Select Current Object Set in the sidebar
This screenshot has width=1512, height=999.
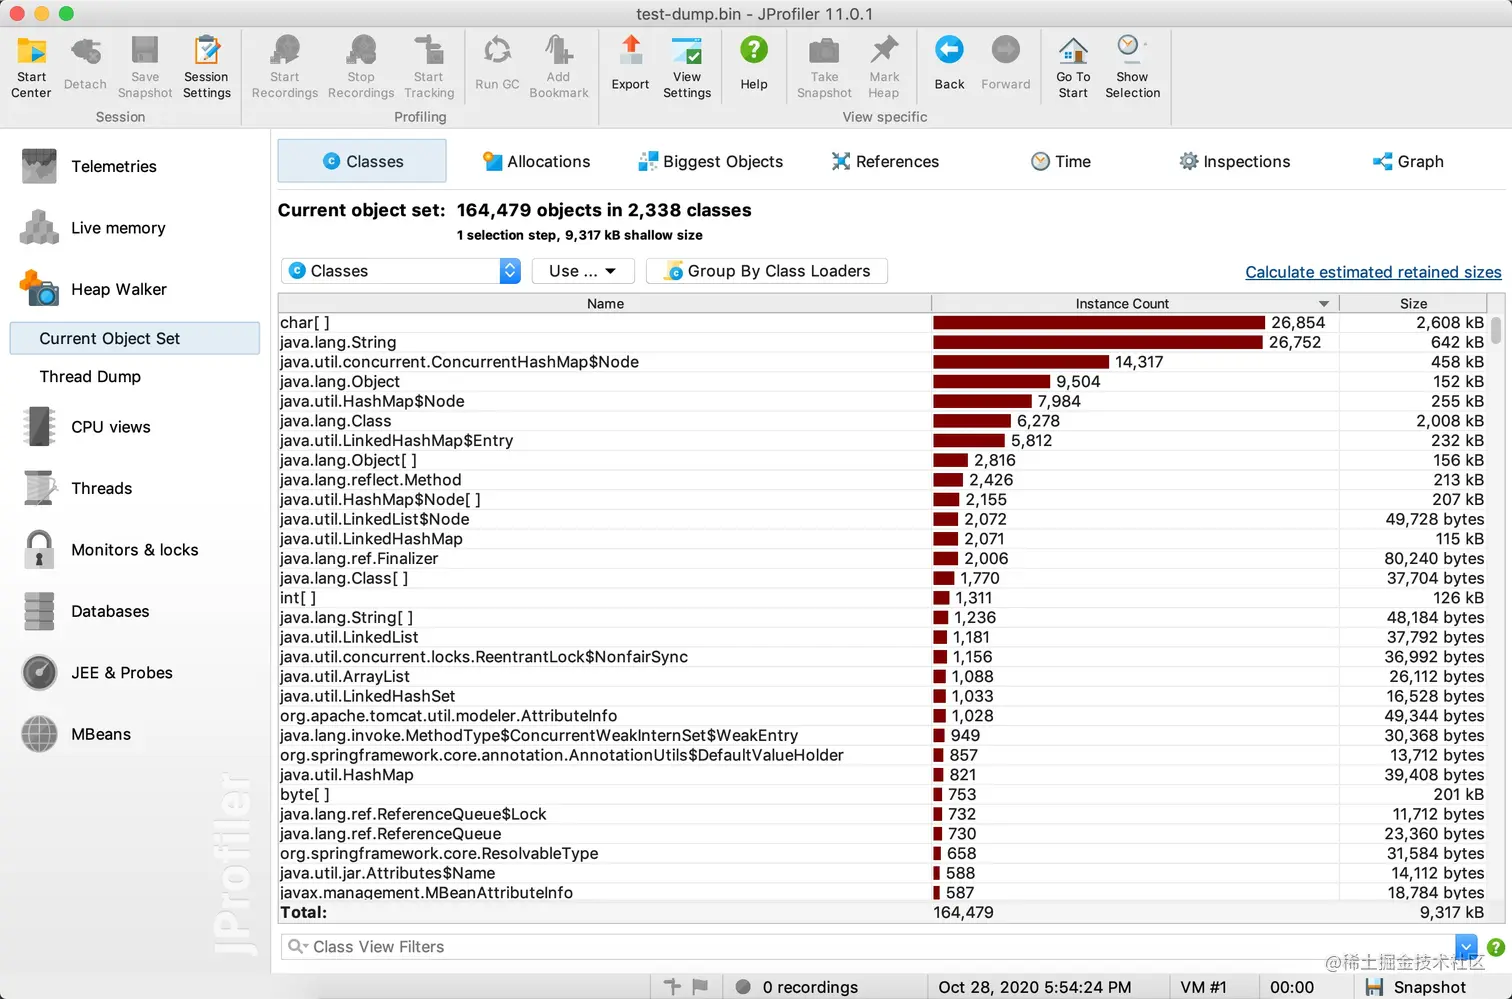[135, 338]
